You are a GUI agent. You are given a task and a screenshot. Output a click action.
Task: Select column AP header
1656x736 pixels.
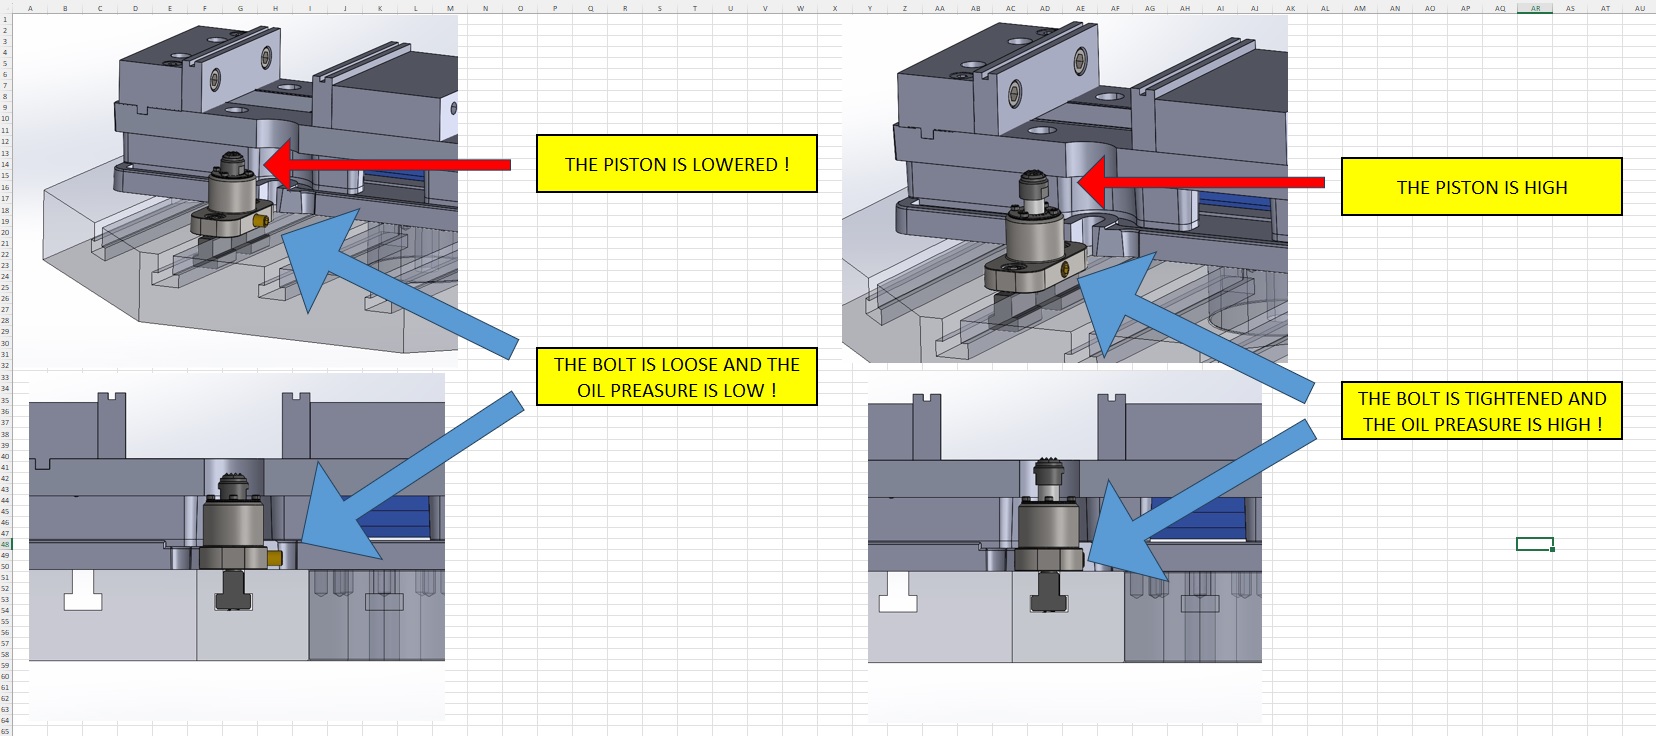1465,8
